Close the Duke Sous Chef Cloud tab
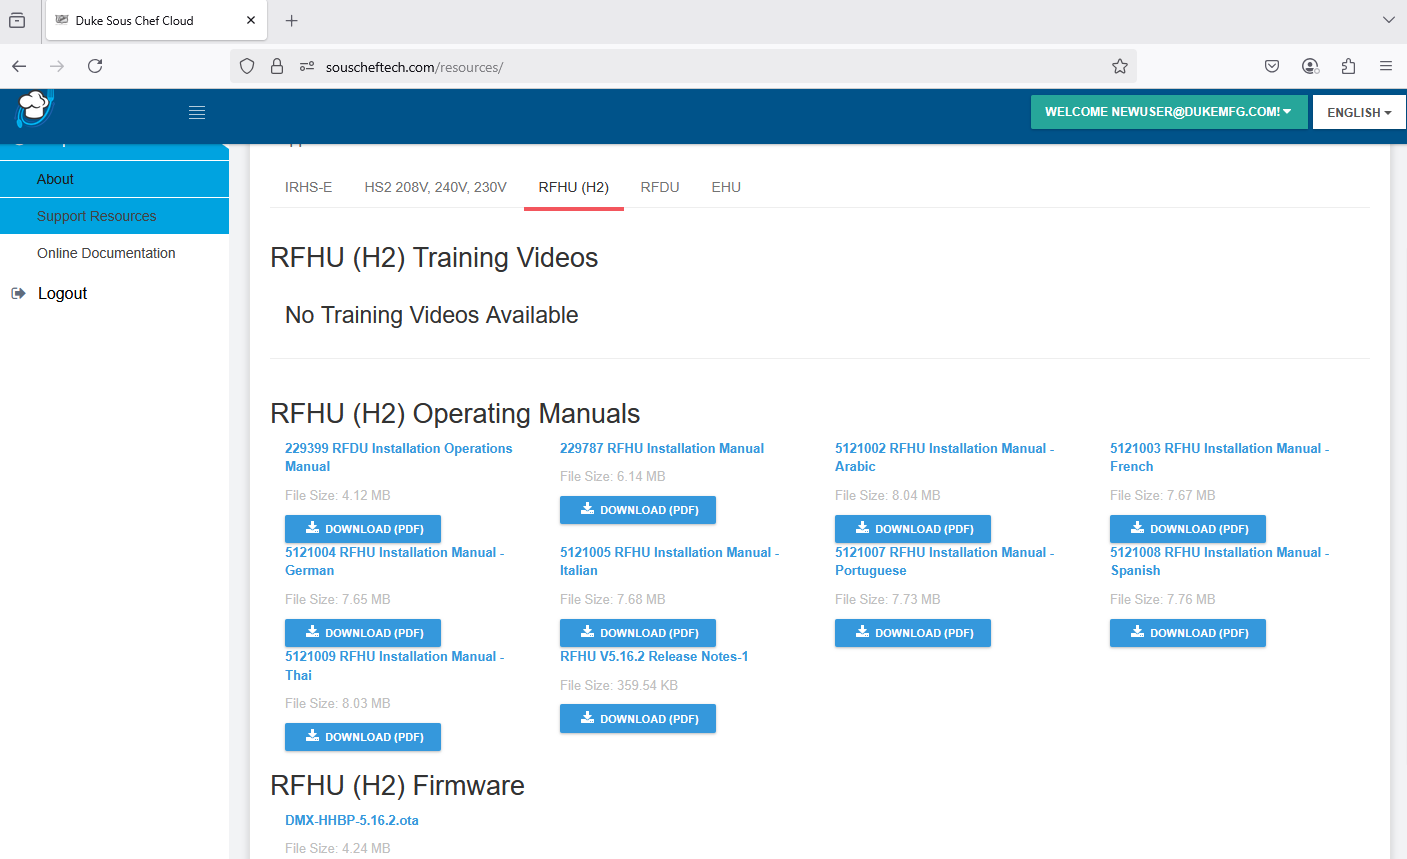 250,20
